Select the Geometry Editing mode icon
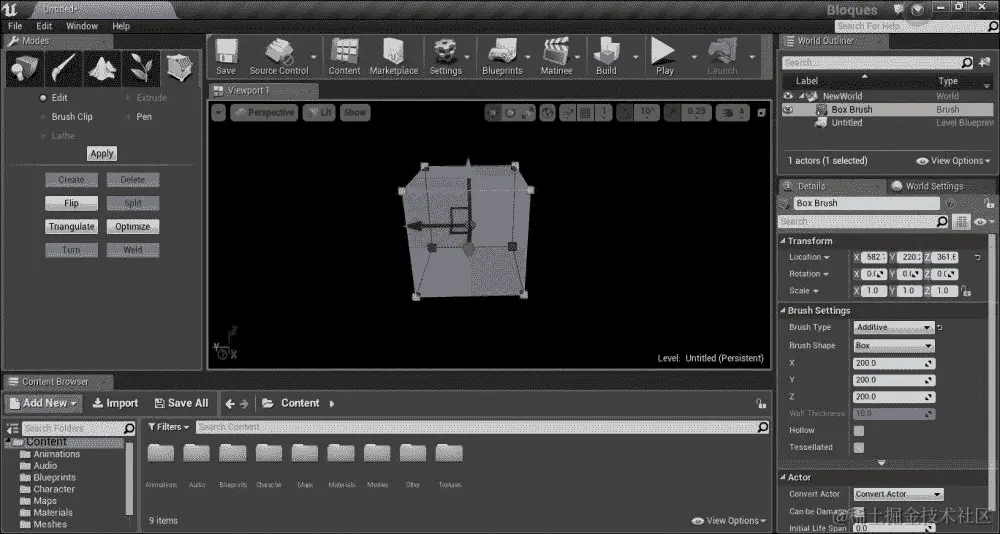This screenshot has height=534, width=1000. tap(179, 68)
